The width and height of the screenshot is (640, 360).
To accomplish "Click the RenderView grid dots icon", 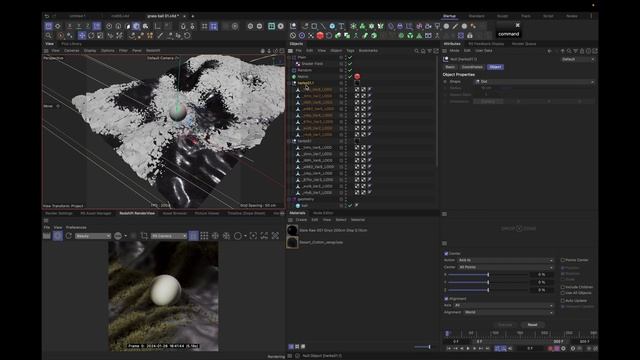I will coord(204,236).
